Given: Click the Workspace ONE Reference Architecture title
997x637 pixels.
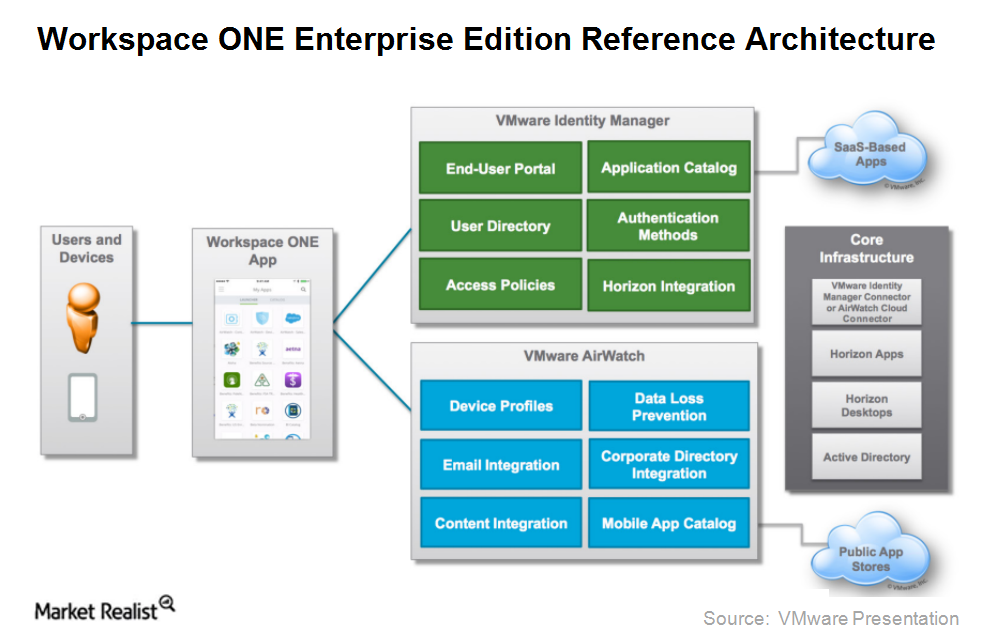Looking at the screenshot, I should coord(486,39).
